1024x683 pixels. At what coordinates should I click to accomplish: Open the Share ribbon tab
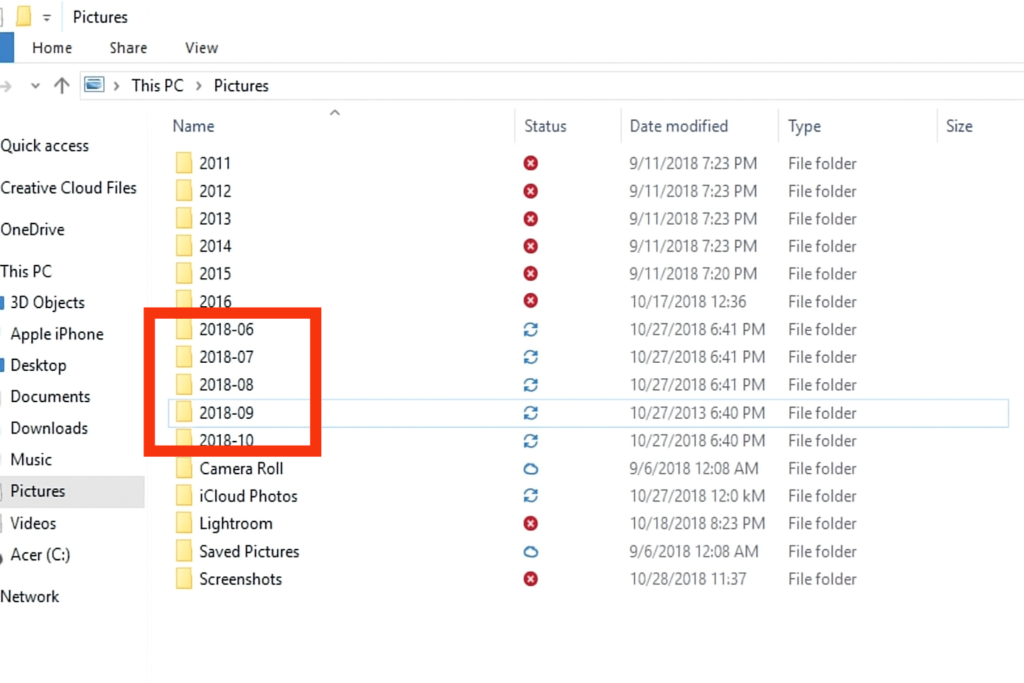pyautogui.click(x=128, y=48)
